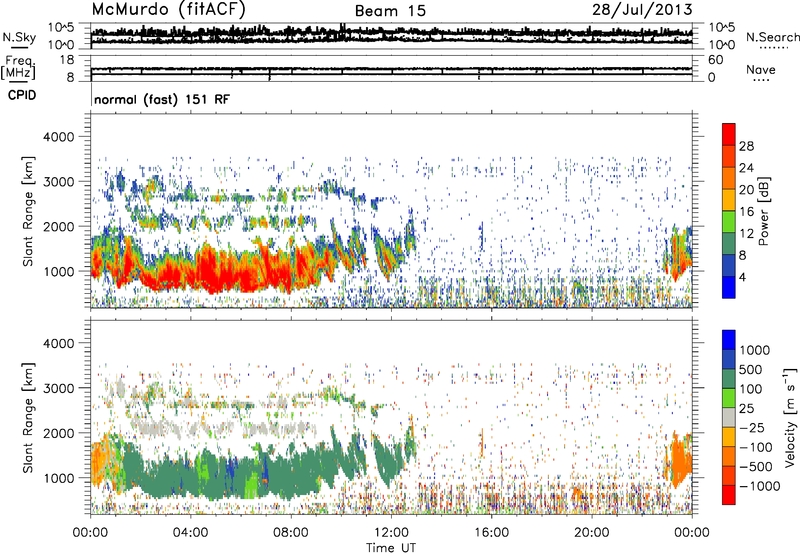Click the '04:00' time axis label
The height and width of the screenshot is (554, 800).
(x=190, y=533)
